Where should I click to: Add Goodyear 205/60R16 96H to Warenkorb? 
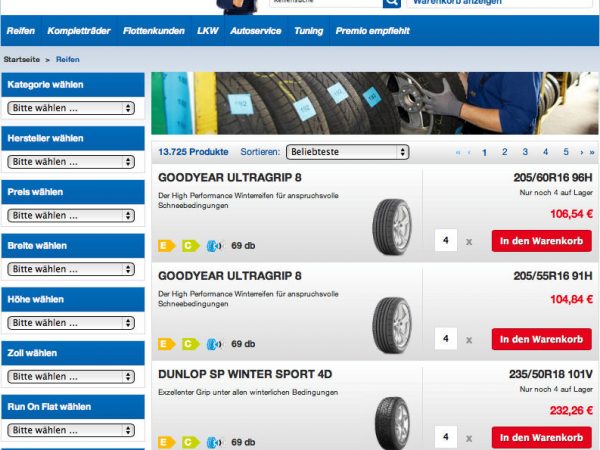tap(541, 241)
